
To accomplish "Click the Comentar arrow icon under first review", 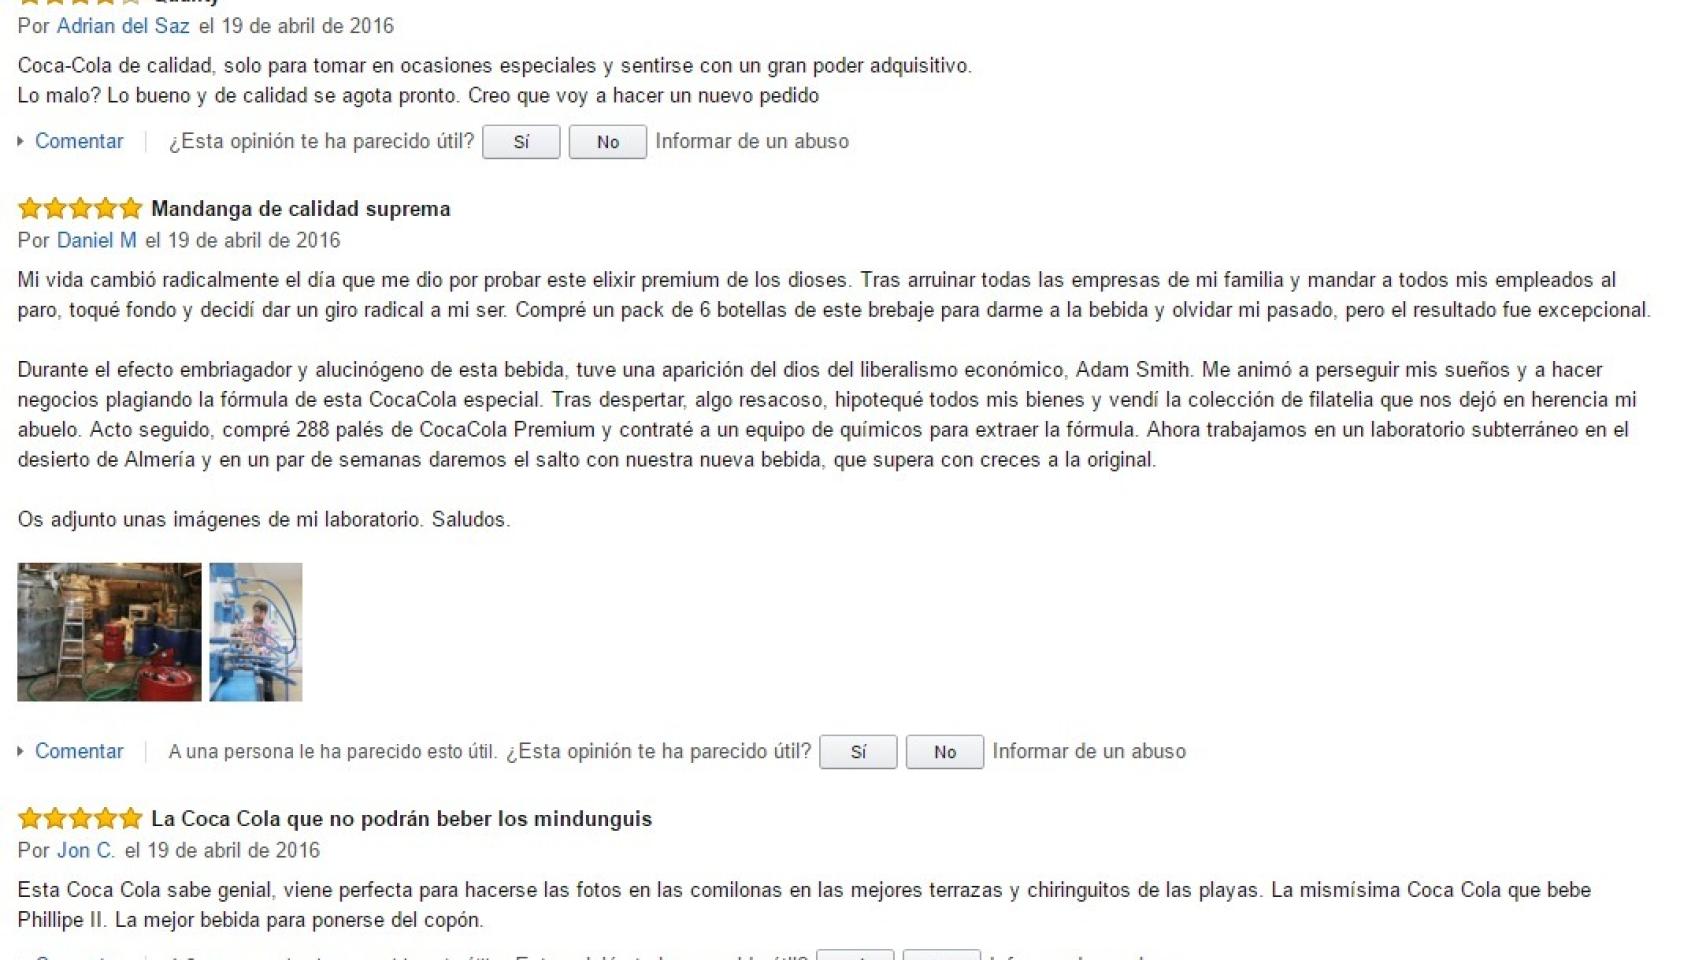I will point(20,141).
